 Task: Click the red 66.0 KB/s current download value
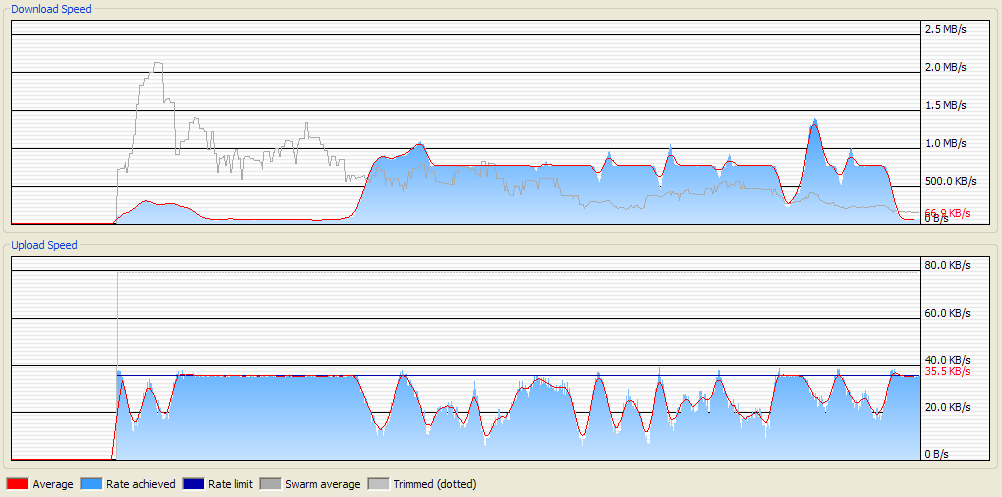point(947,213)
